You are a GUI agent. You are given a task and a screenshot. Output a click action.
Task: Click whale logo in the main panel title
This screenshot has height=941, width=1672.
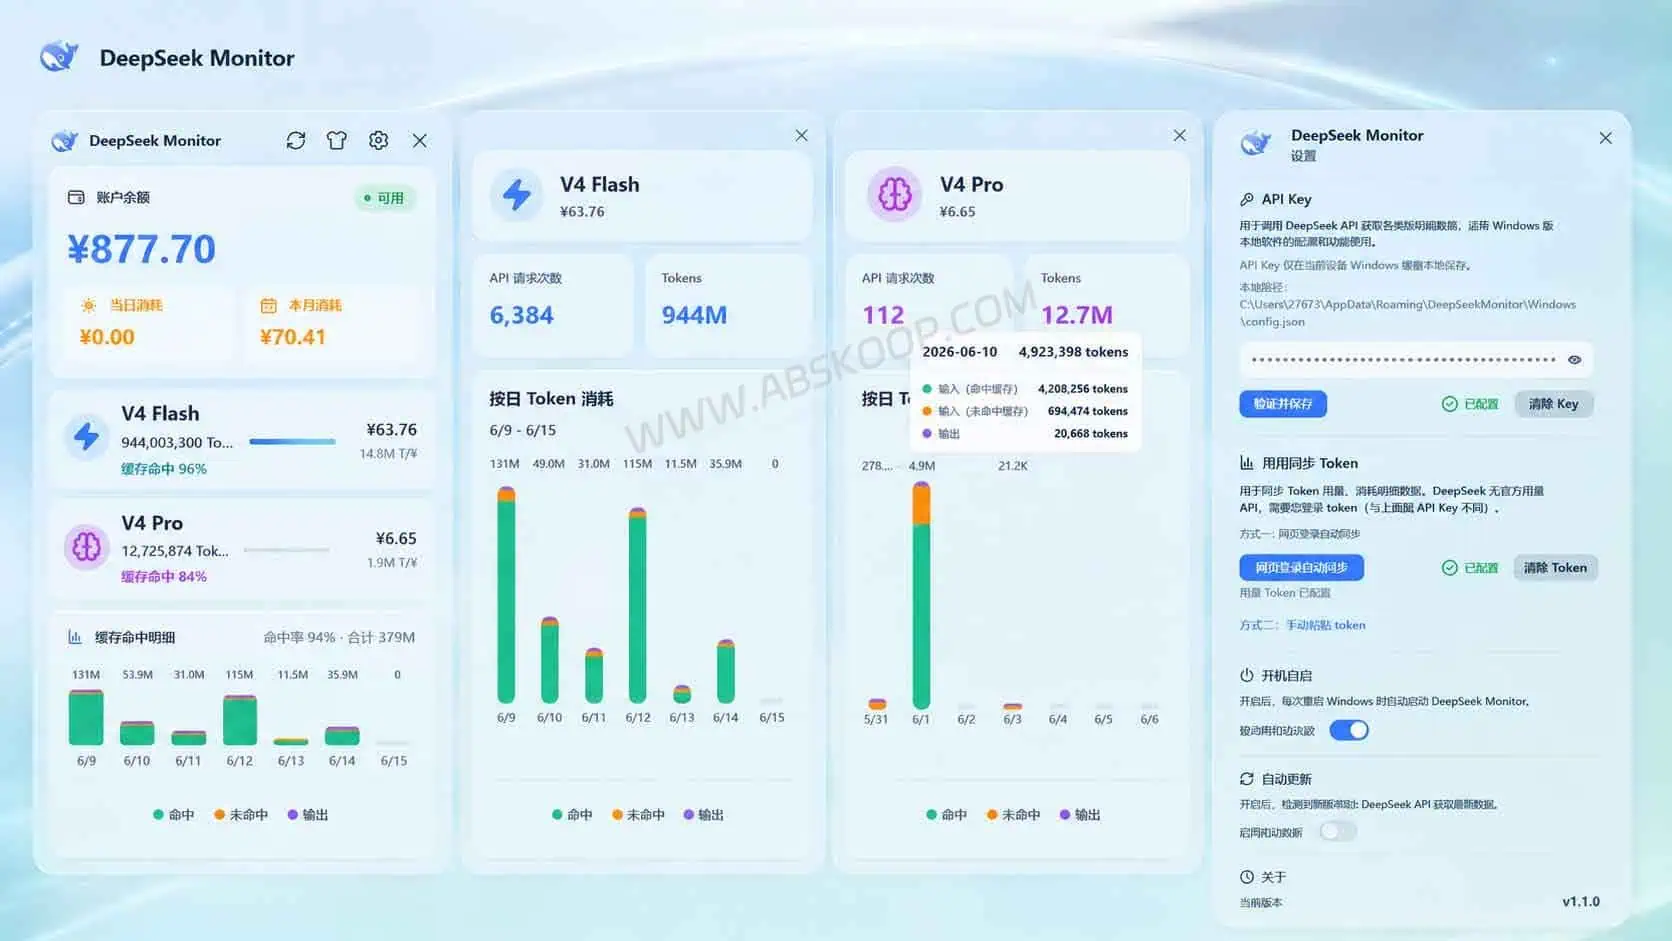(64, 141)
